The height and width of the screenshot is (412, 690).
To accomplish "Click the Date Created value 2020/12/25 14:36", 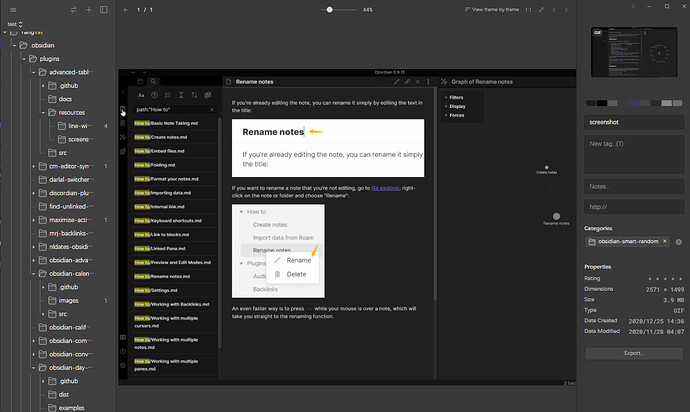I will pyautogui.click(x=656, y=321).
